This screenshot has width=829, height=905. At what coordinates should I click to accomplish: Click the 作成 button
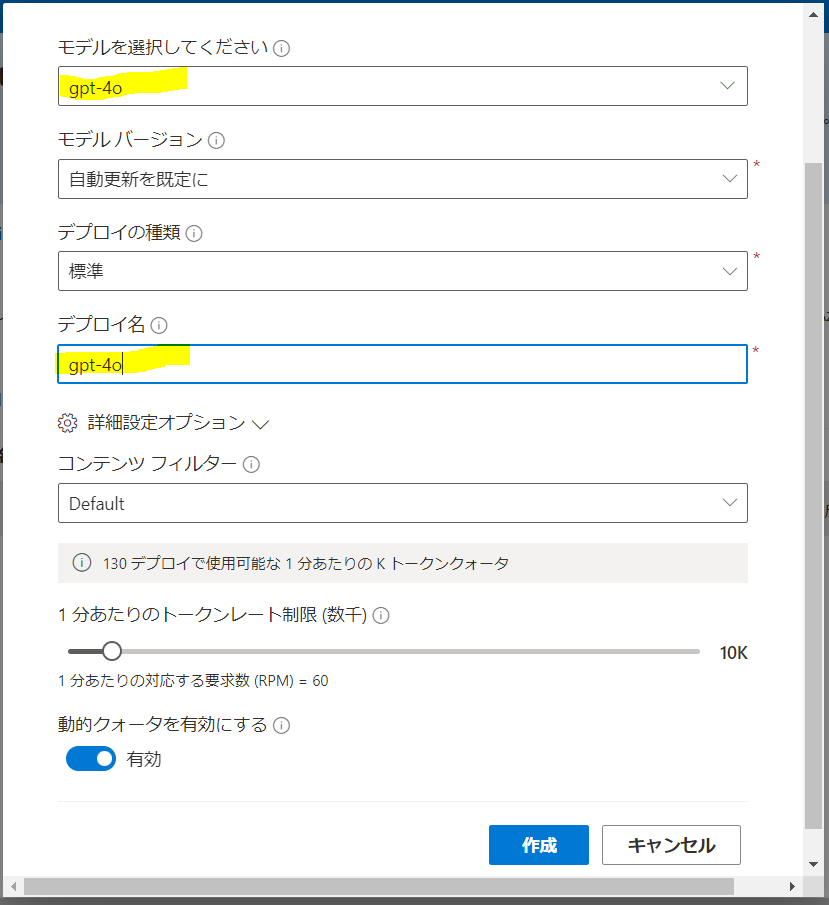(x=538, y=844)
